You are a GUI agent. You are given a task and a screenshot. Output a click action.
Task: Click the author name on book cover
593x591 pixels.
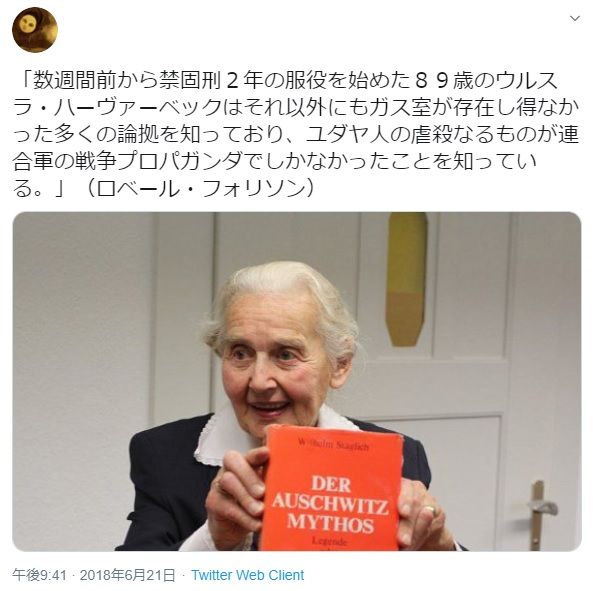333,445
